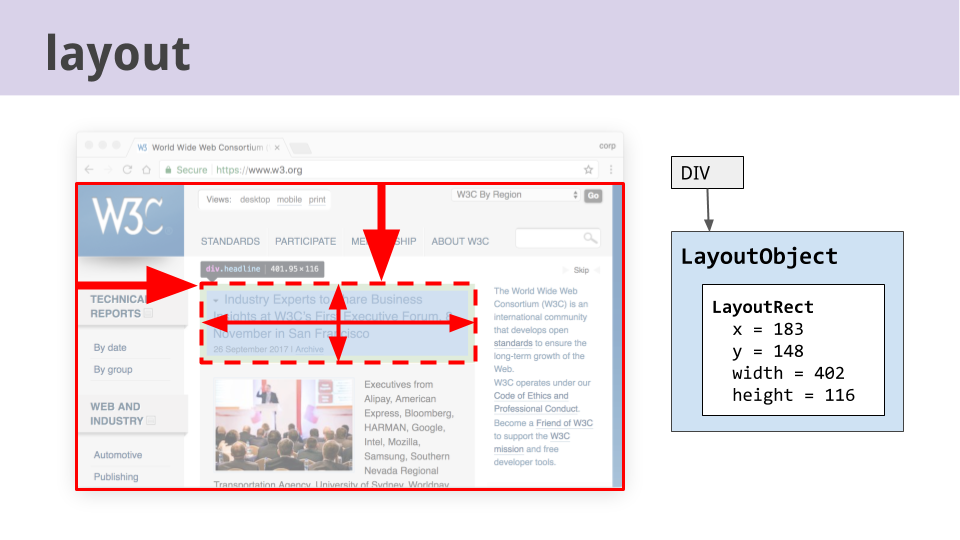Click the magnifier search icon
The height and width of the screenshot is (540, 960).
pyautogui.click(x=590, y=238)
